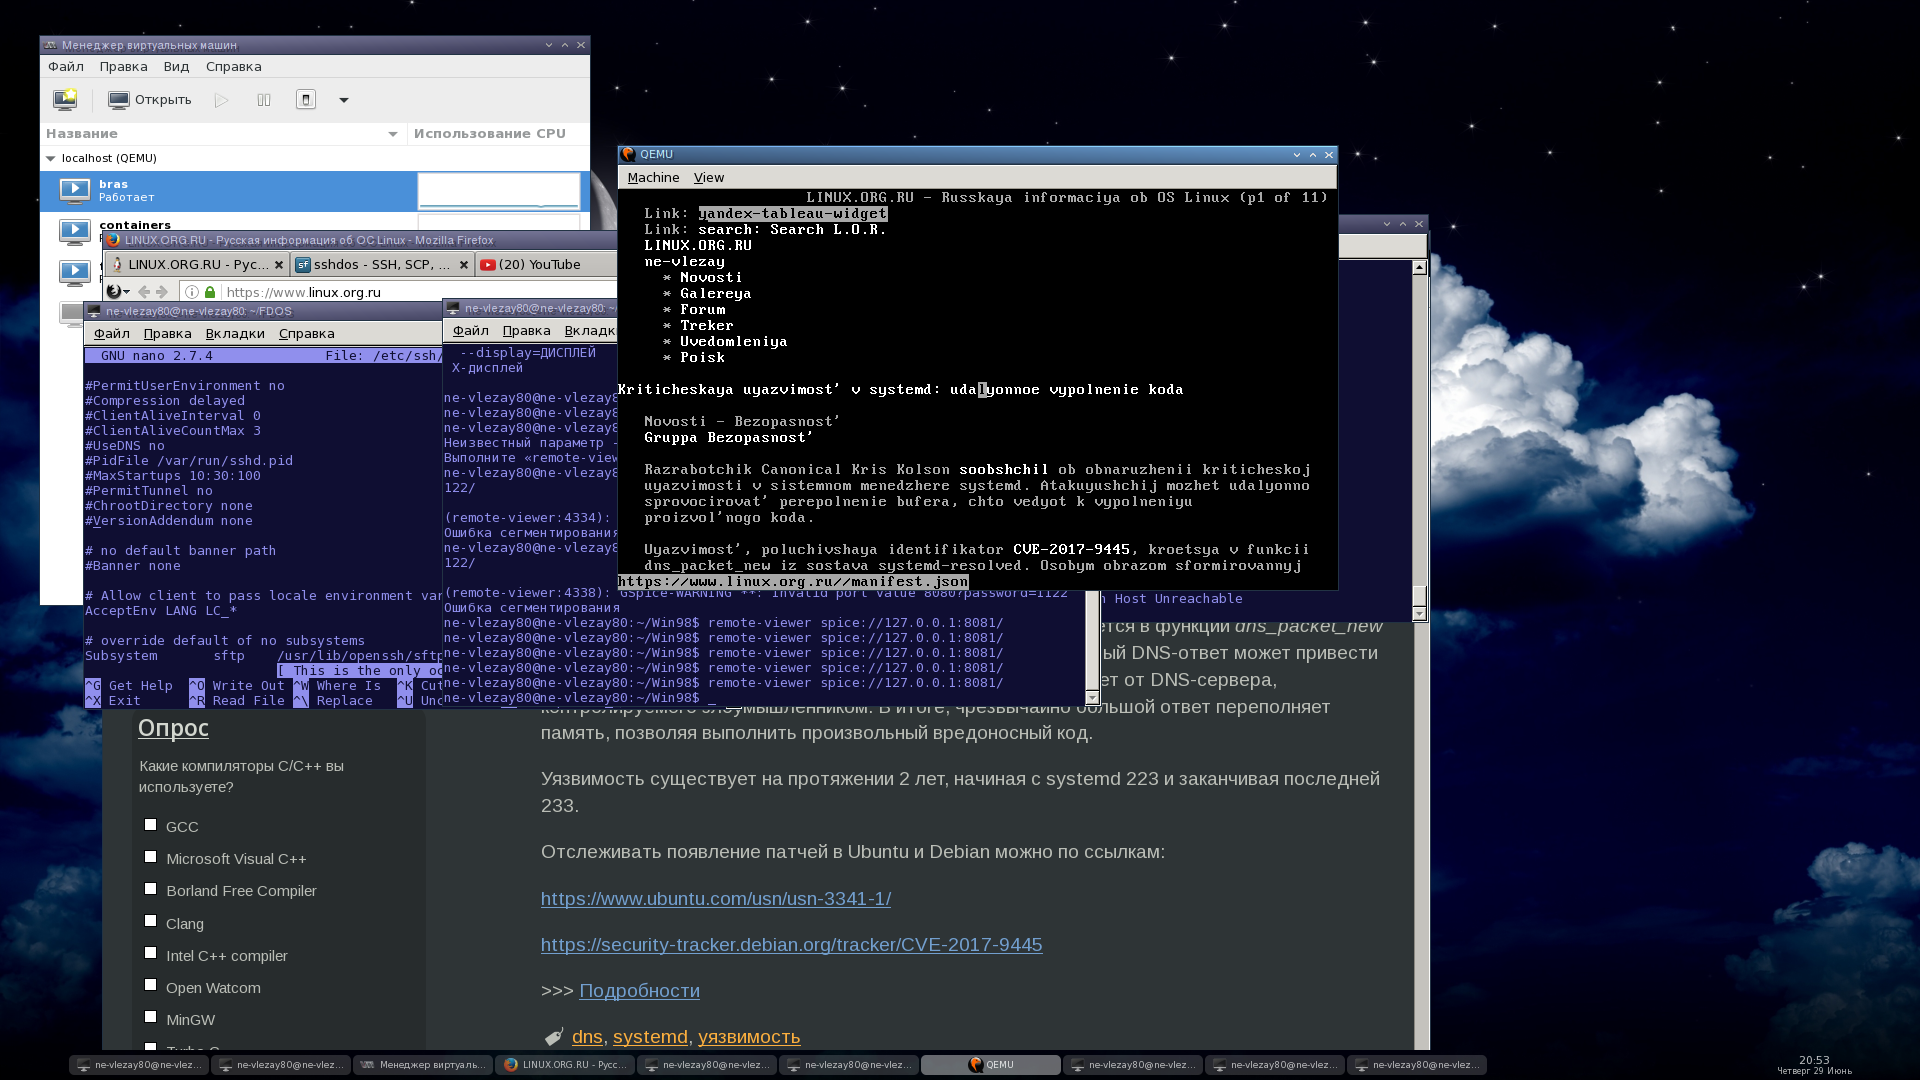Click the Открыть button in VM manager

coord(150,100)
